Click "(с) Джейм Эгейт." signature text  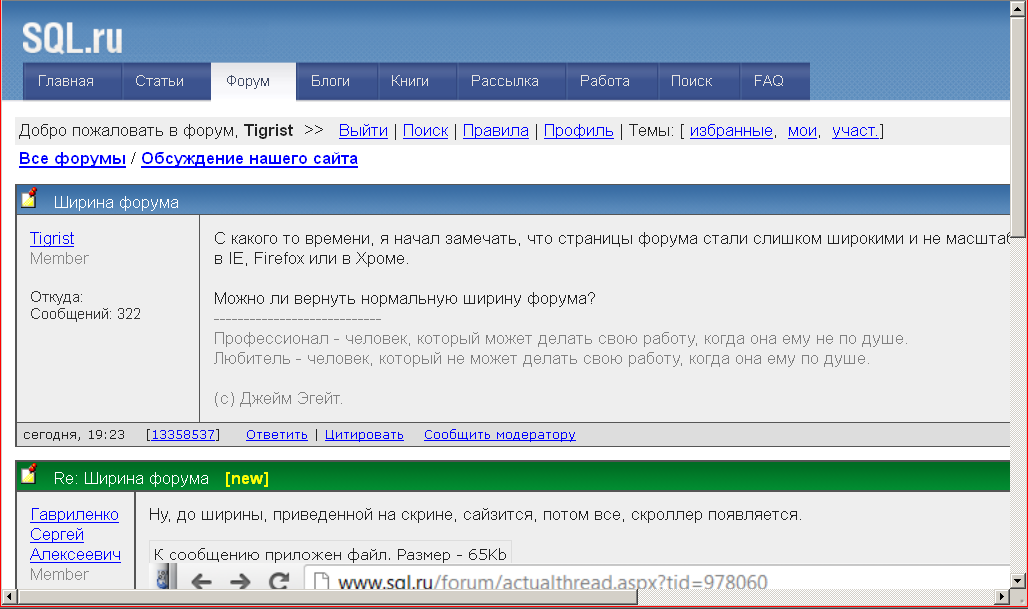(278, 399)
